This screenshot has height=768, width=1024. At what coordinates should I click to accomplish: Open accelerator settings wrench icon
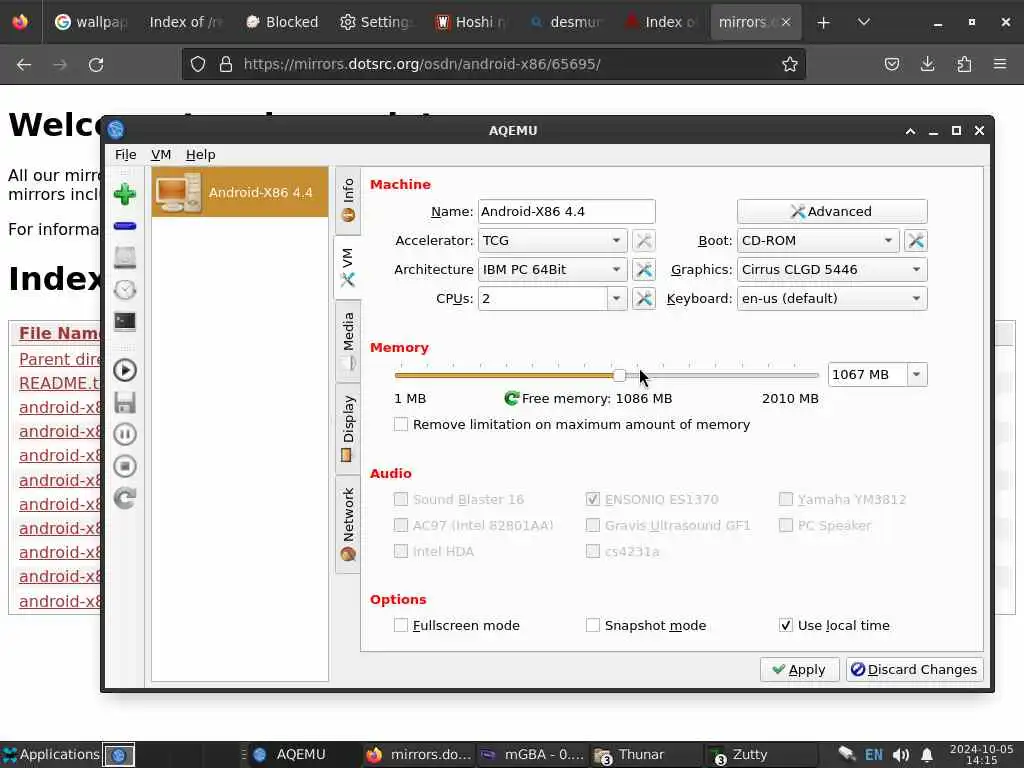(x=644, y=240)
